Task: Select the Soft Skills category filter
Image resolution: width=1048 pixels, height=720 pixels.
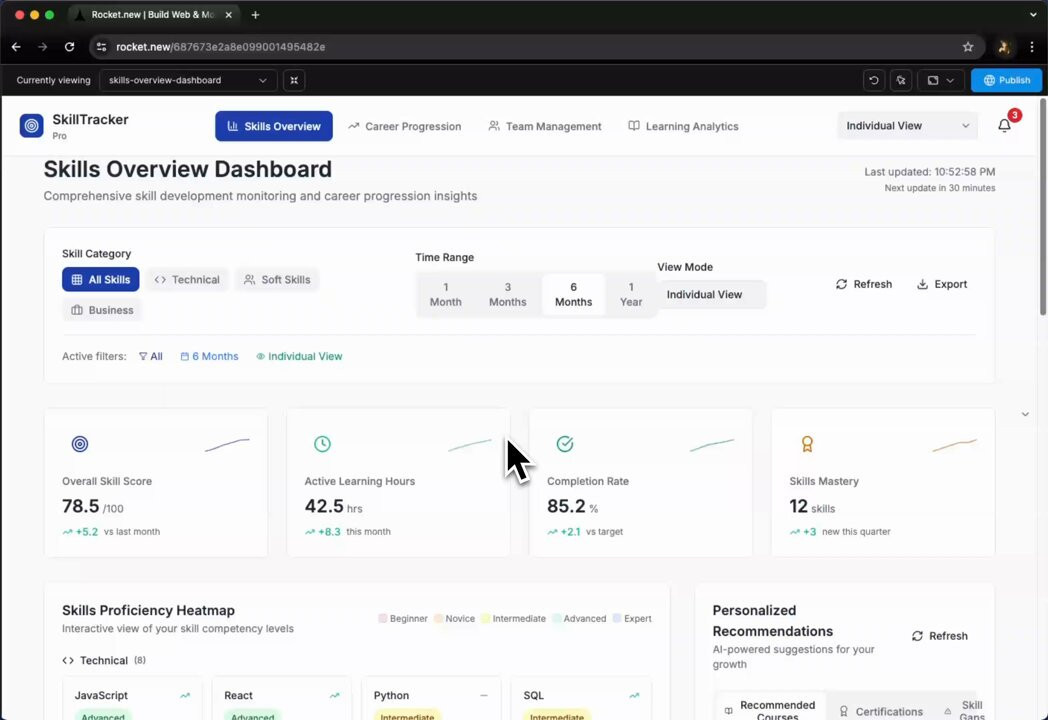Action: (x=277, y=279)
